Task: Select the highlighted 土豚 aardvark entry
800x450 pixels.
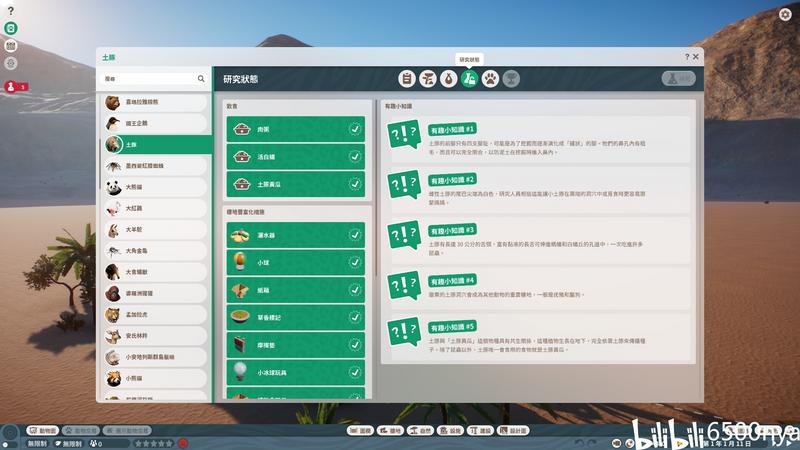Action: pos(156,144)
